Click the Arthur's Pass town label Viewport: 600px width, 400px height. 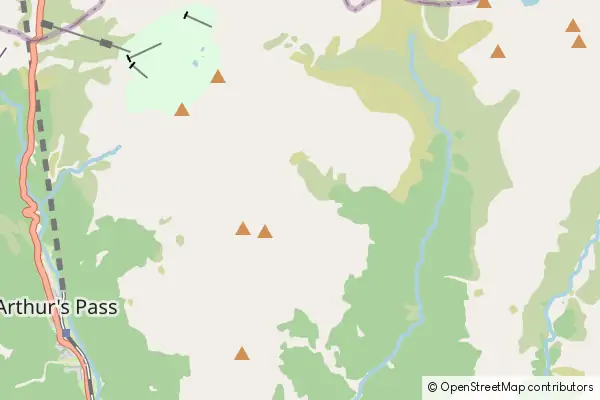click(58, 307)
